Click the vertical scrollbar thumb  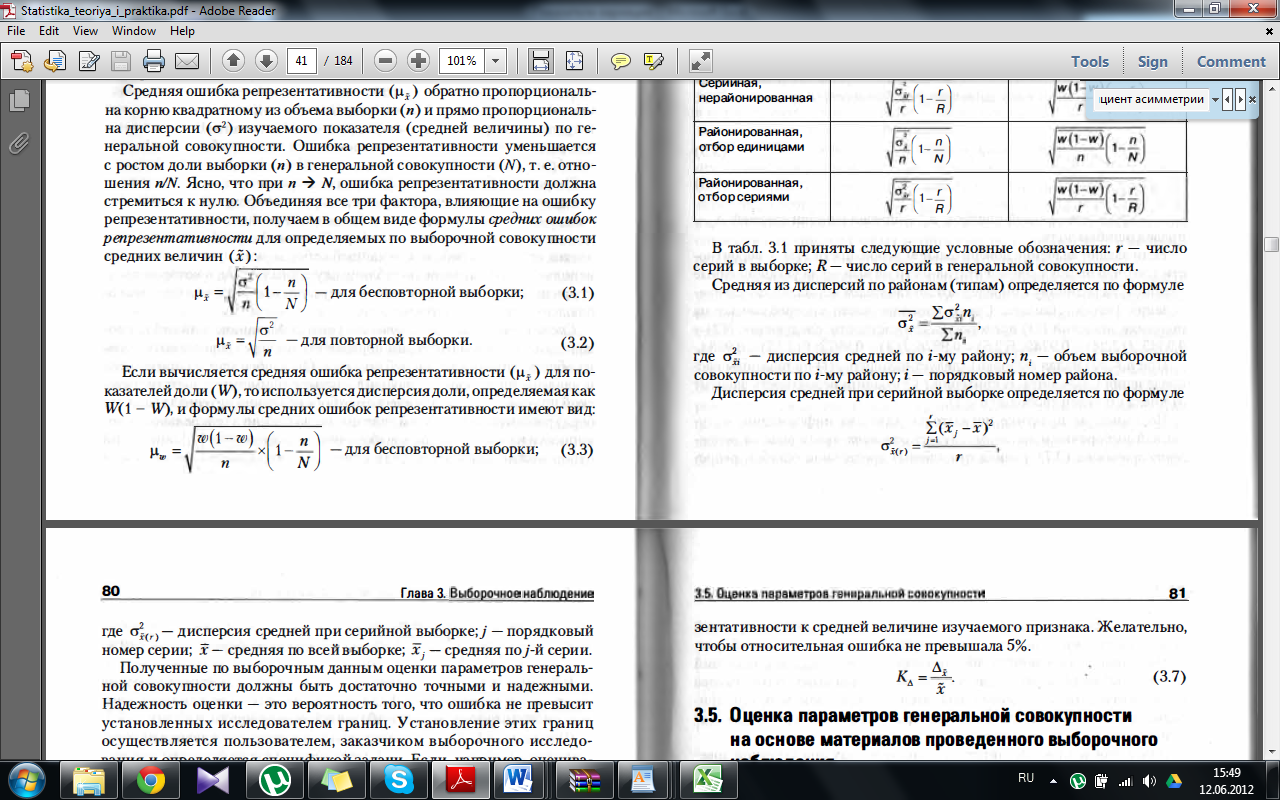point(1271,244)
